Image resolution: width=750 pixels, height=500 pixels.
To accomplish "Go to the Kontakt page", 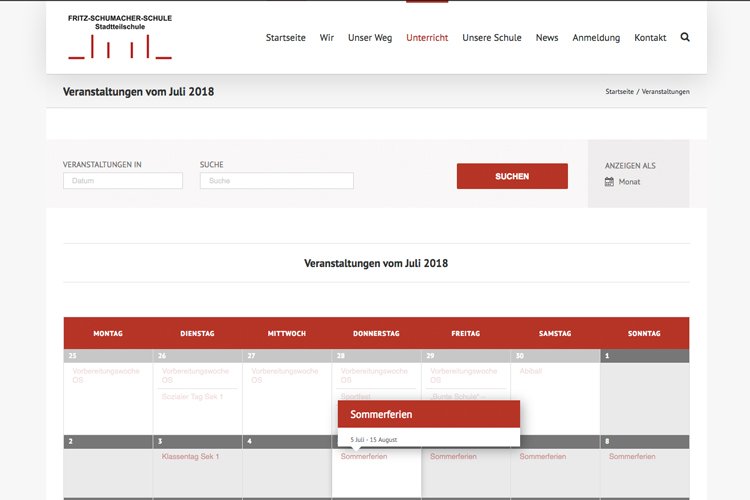I will coord(650,38).
